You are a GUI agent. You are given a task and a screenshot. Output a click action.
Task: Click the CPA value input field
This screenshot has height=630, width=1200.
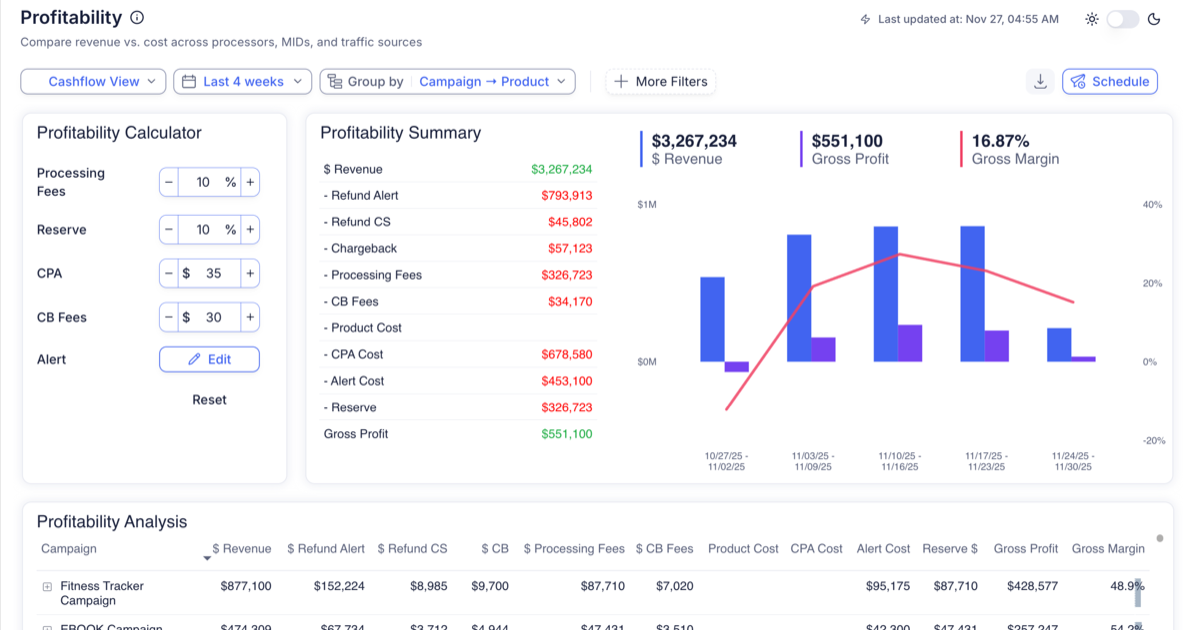pyautogui.click(x=213, y=273)
